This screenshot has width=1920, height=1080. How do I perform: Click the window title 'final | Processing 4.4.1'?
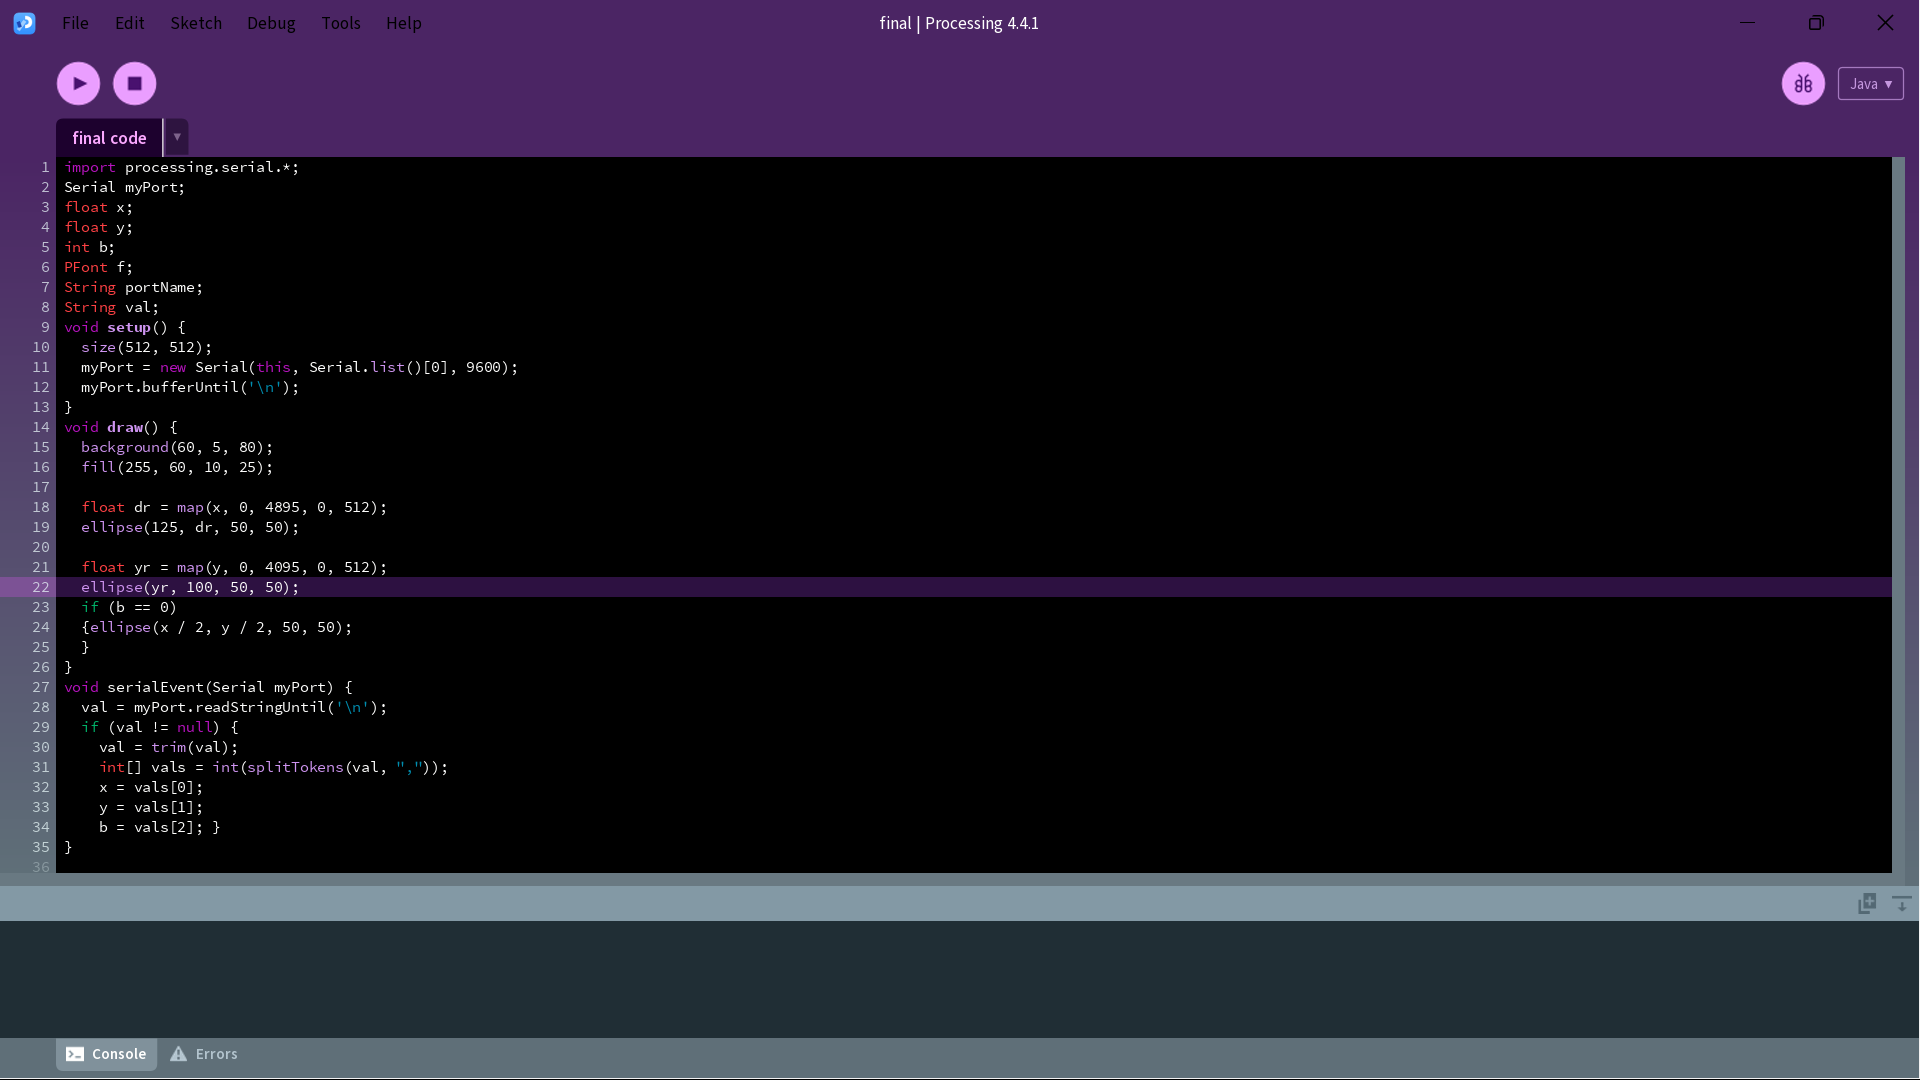click(959, 23)
